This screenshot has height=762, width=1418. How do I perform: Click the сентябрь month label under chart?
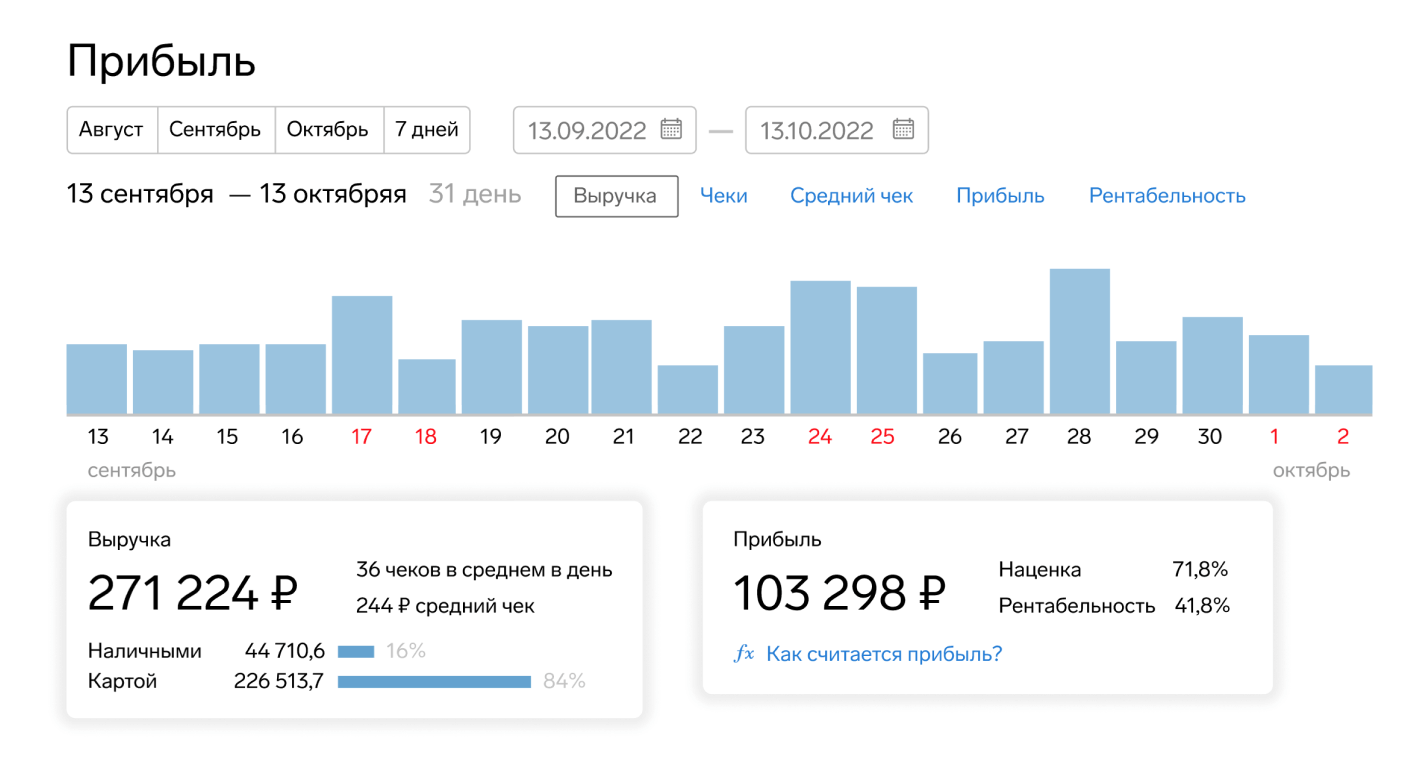pos(132,470)
